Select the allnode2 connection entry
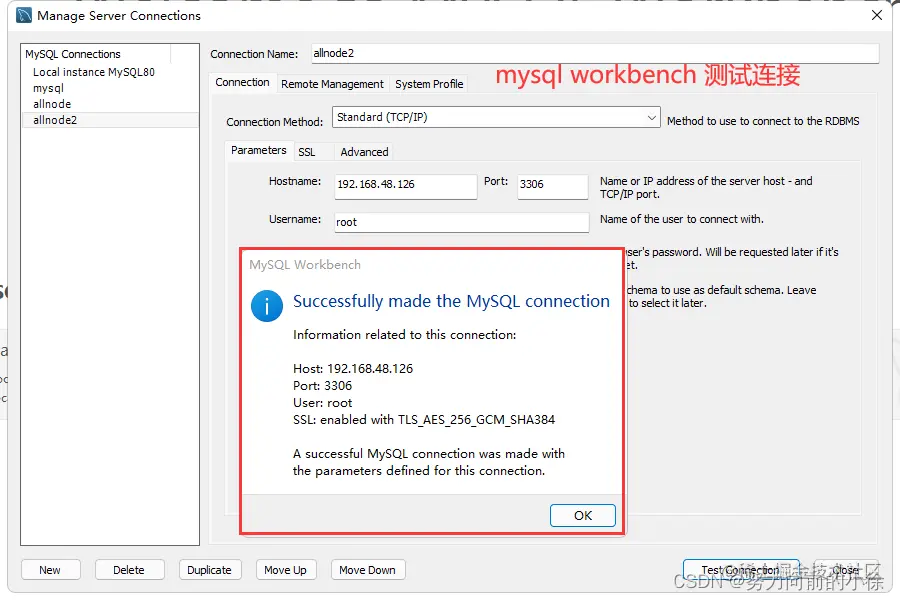 [110, 120]
